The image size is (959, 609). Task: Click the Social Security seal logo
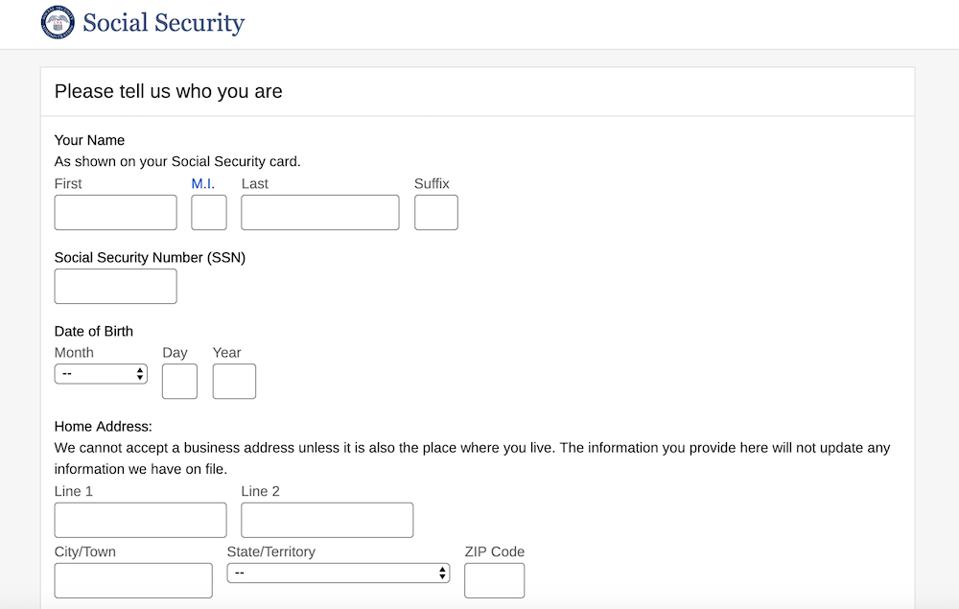[57, 22]
